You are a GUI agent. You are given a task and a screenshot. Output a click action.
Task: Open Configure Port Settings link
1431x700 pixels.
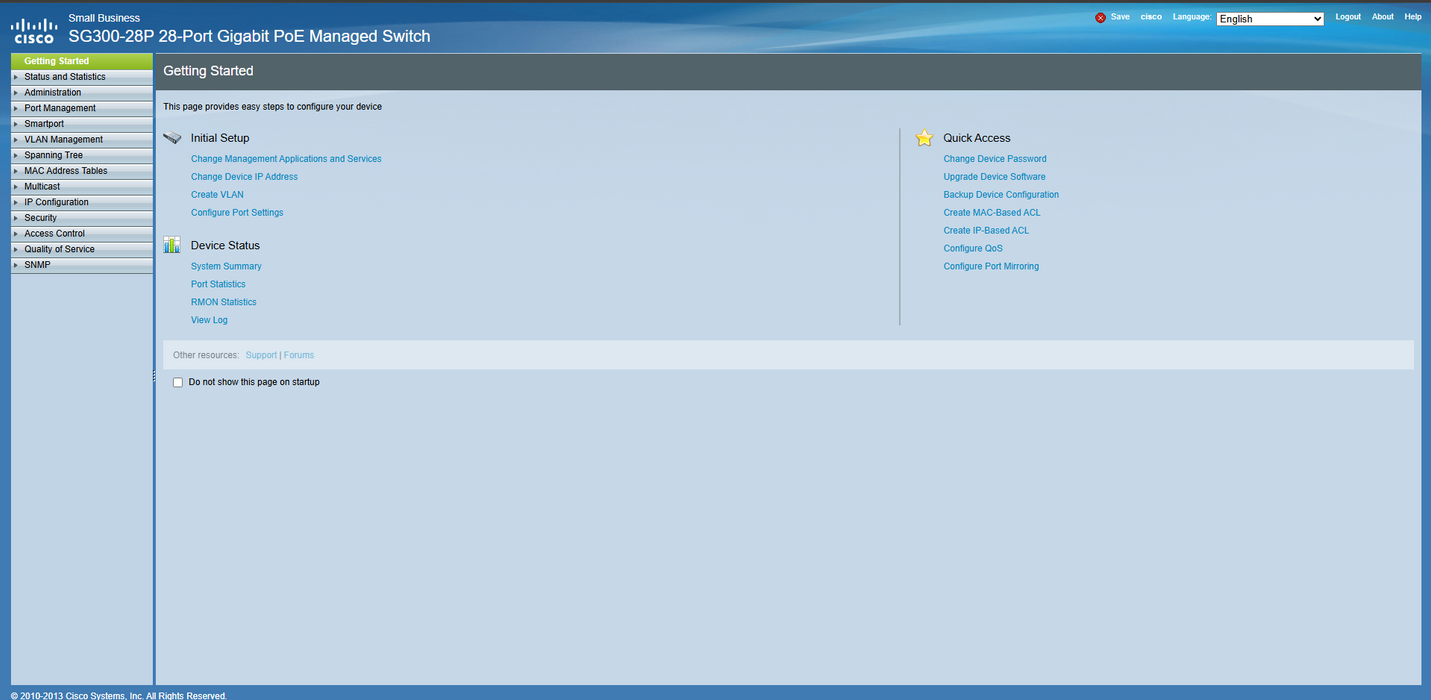[237, 213]
